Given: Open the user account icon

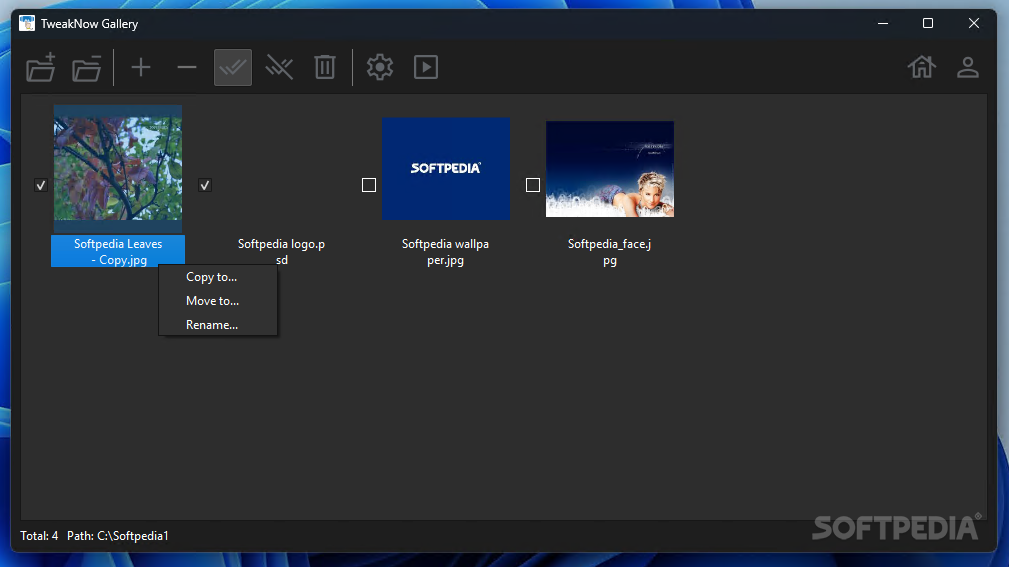Looking at the screenshot, I should point(968,68).
